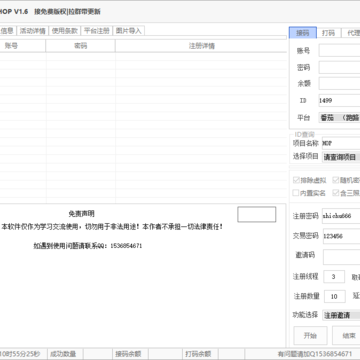Open the 打码 tab
Screen dimensions: 360x360
tap(328, 33)
